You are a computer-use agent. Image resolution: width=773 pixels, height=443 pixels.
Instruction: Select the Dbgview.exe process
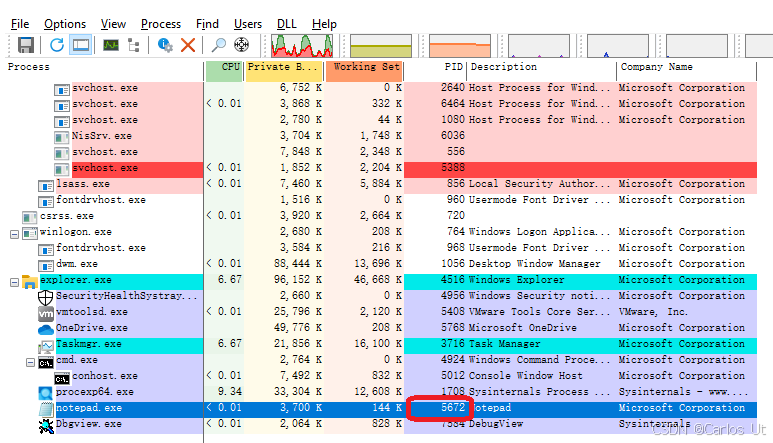[89, 424]
